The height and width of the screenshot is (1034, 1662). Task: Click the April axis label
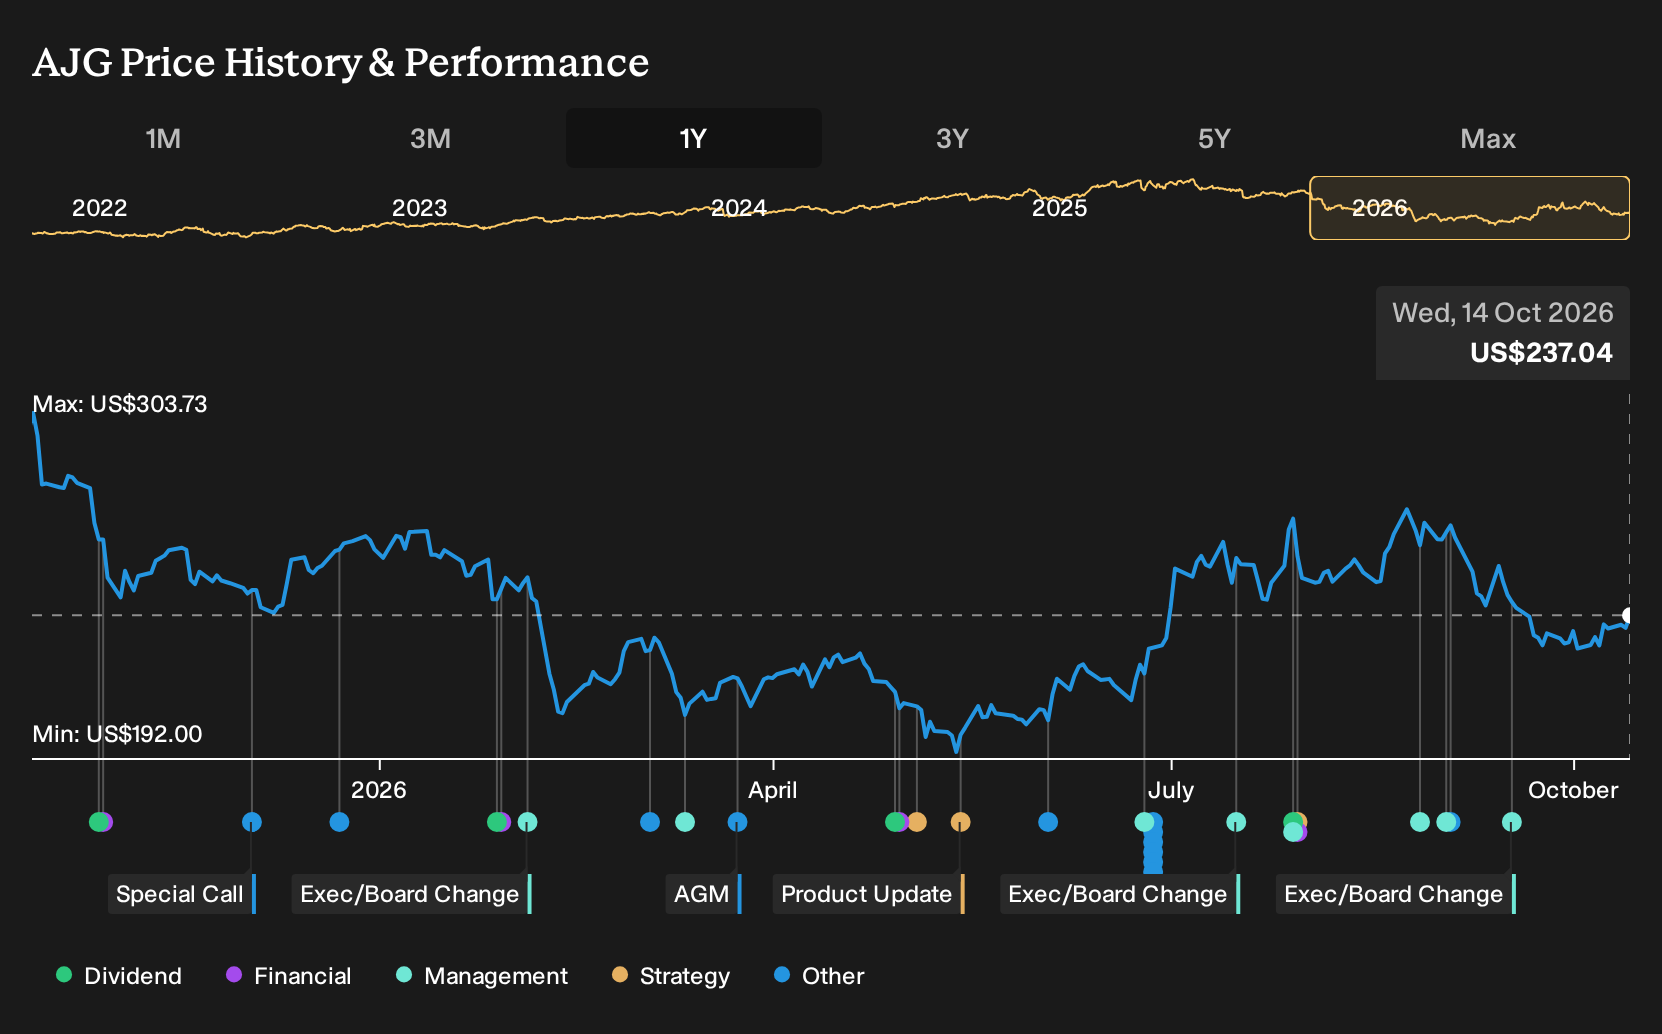click(x=773, y=790)
